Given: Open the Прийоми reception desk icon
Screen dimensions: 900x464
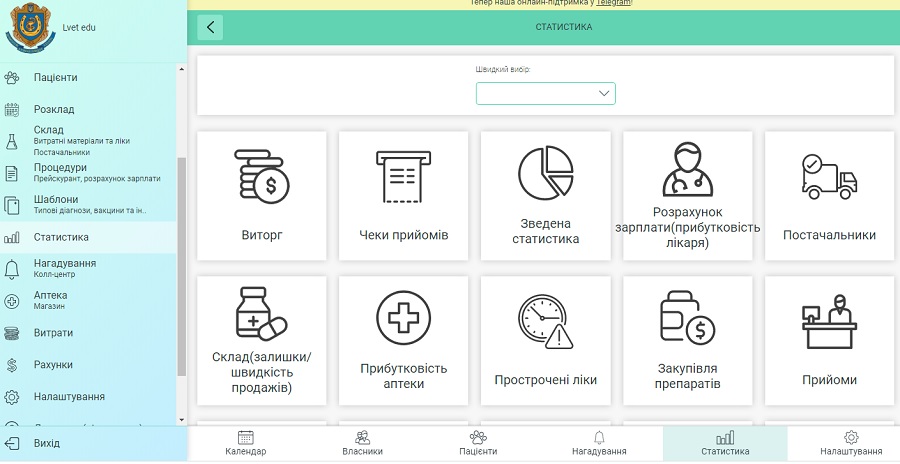Looking at the screenshot, I should 829,322.
